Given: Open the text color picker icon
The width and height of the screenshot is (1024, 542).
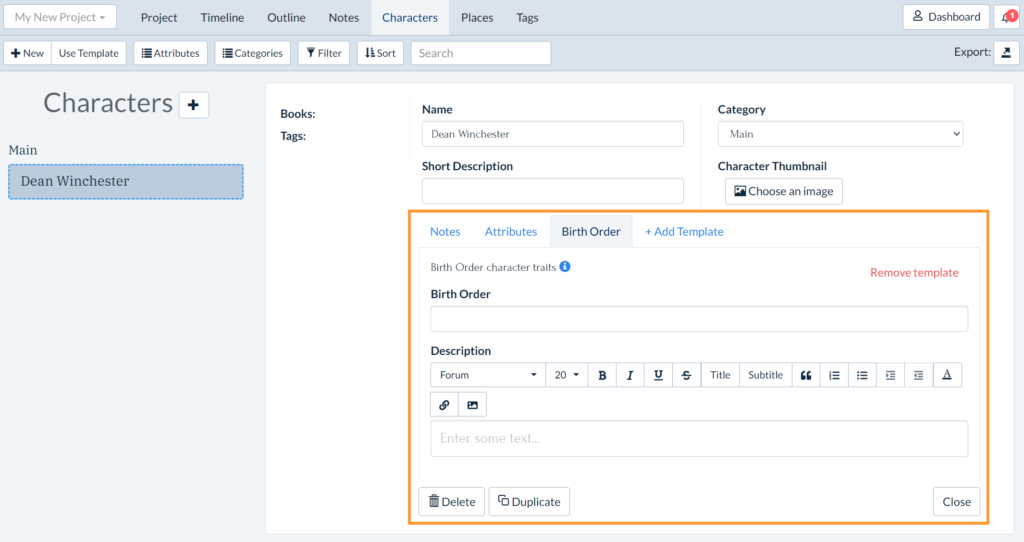Looking at the screenshot, I should coord(947,375).
